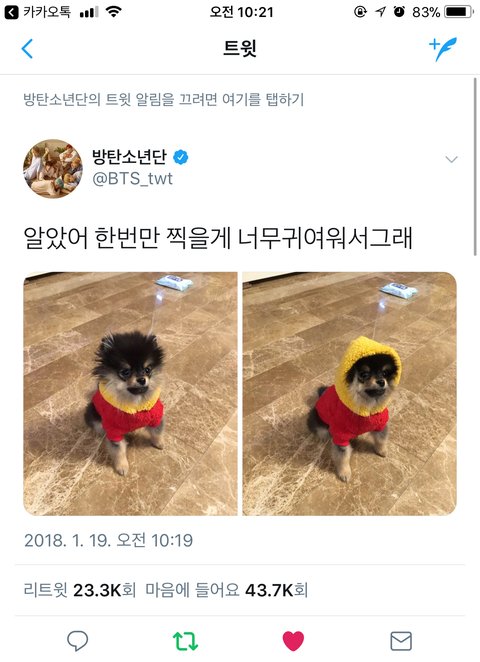Show the 마음에 들어요 43.7K list
The height and width of the screenshot is (662, 480).
pyautogui.click(x=226, y=590)
